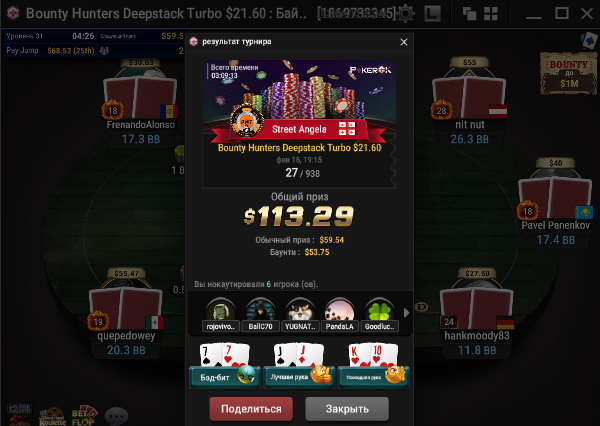The width and height of the screenshot is (600, 426).
Task: Click the Поделиться share button
Action: click(251, 409)
